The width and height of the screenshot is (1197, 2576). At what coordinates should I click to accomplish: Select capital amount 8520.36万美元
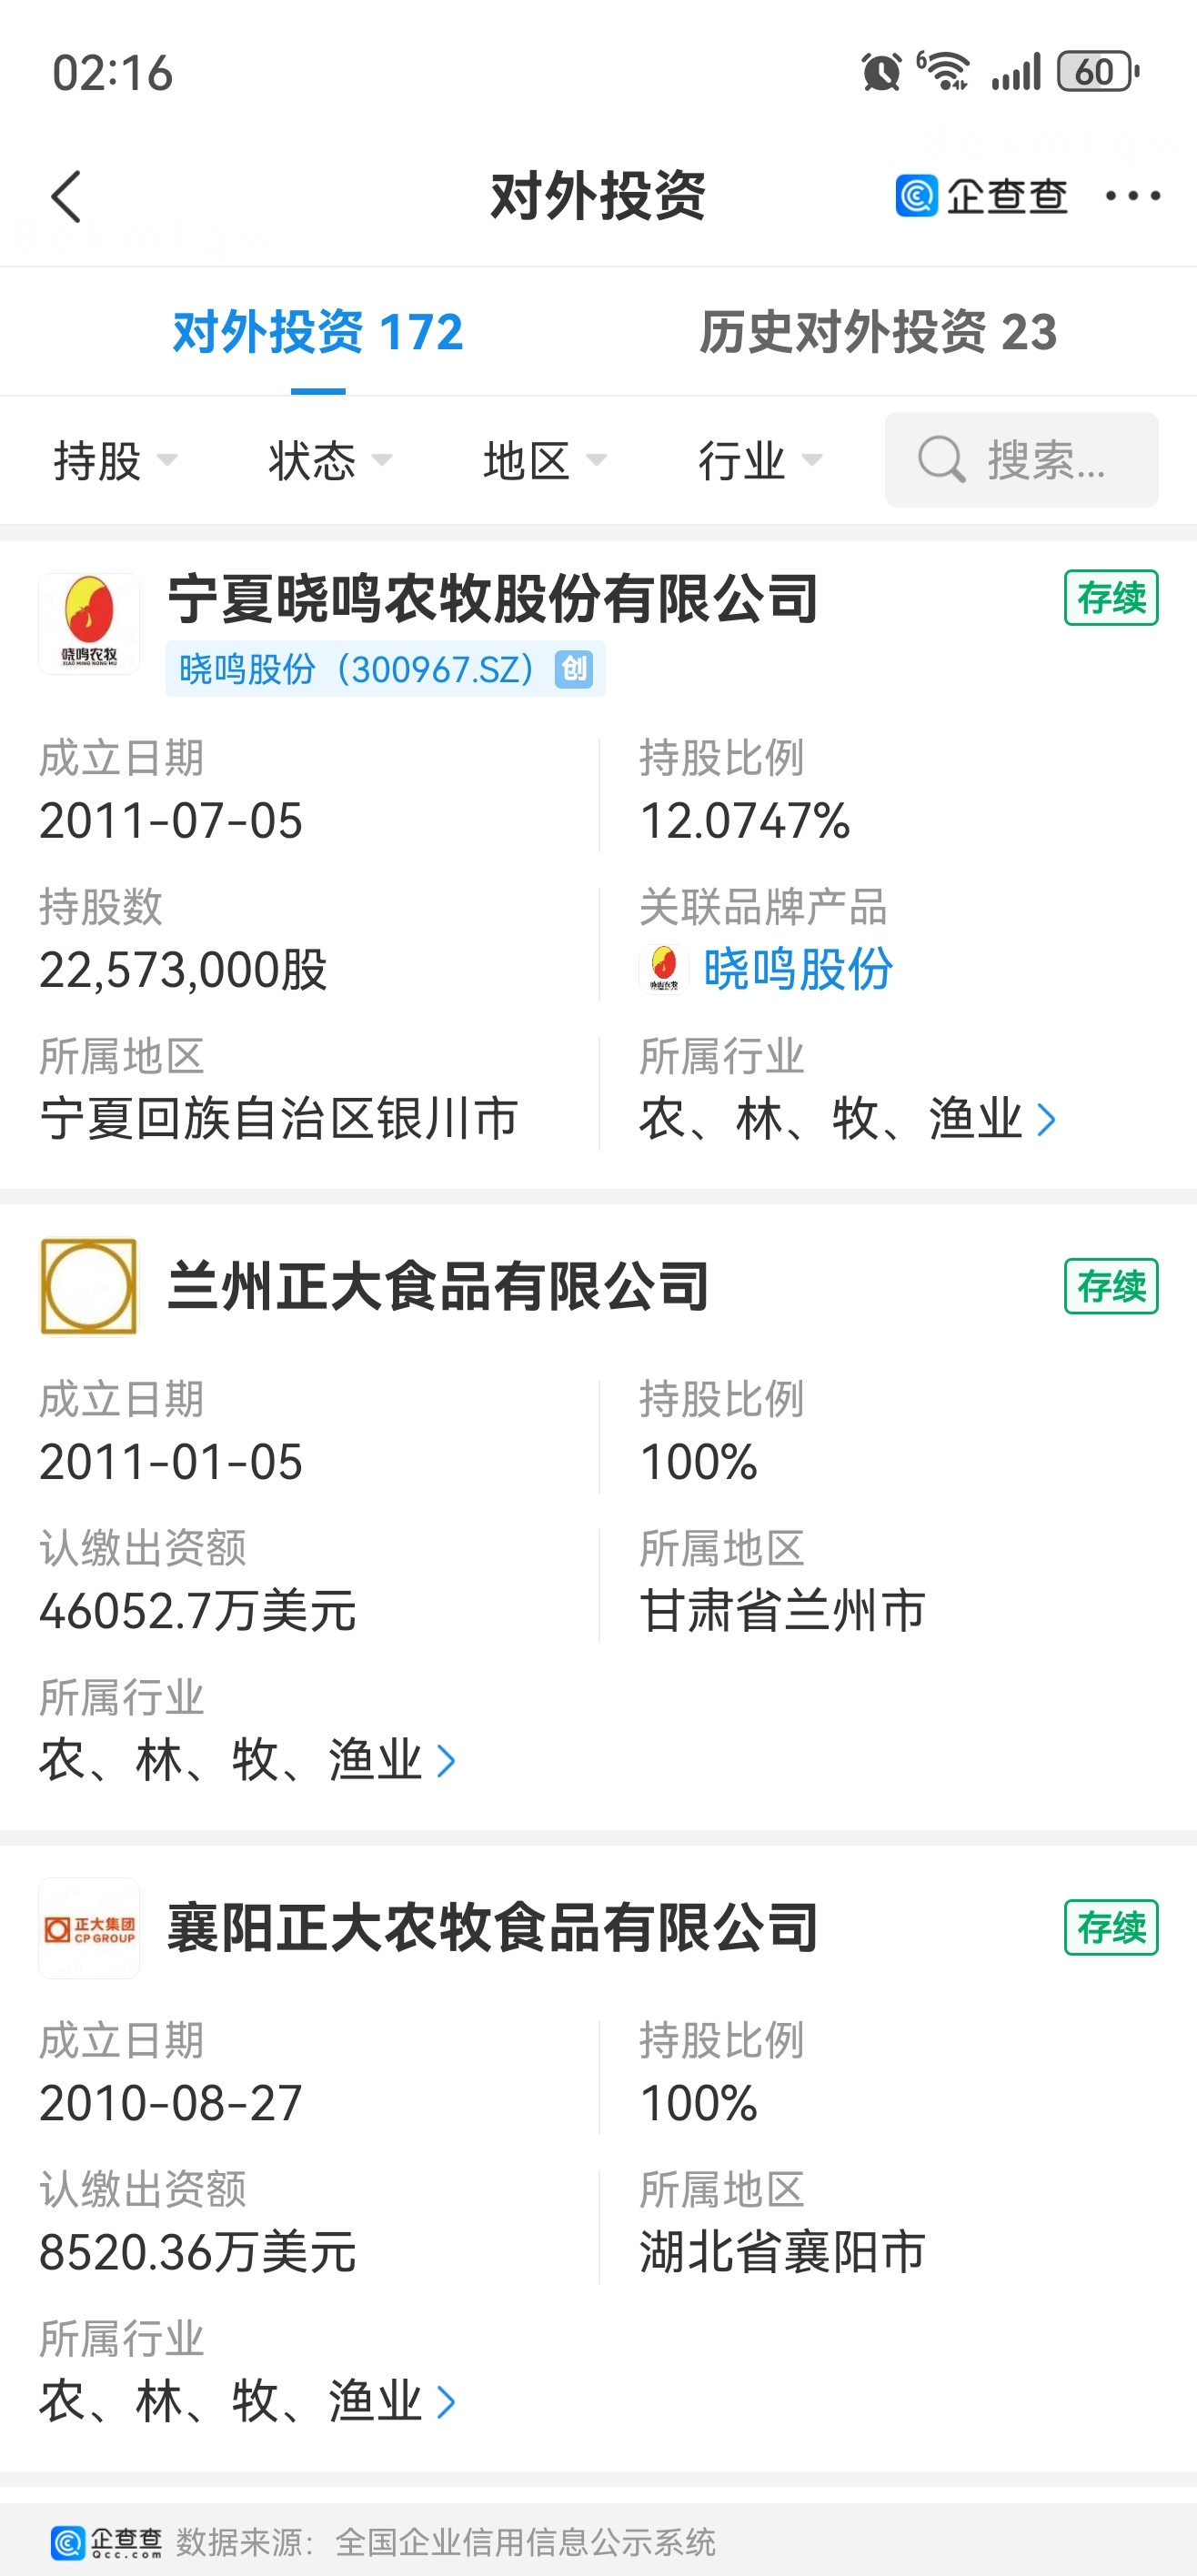197,2252
